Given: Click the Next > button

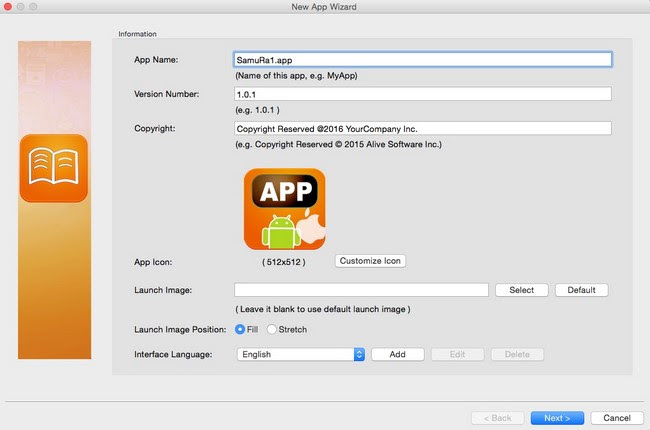Looking at the screenshot, I should 557,418.
